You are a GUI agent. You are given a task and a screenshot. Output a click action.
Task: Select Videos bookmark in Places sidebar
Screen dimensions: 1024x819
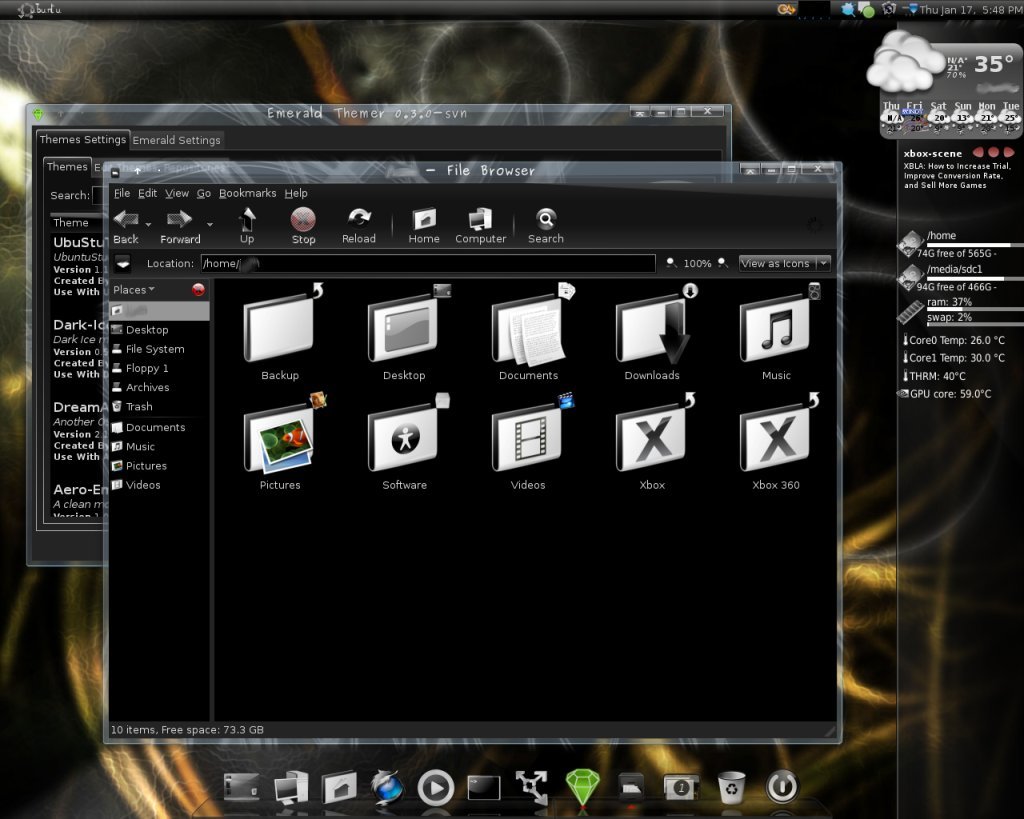(159, 485)
